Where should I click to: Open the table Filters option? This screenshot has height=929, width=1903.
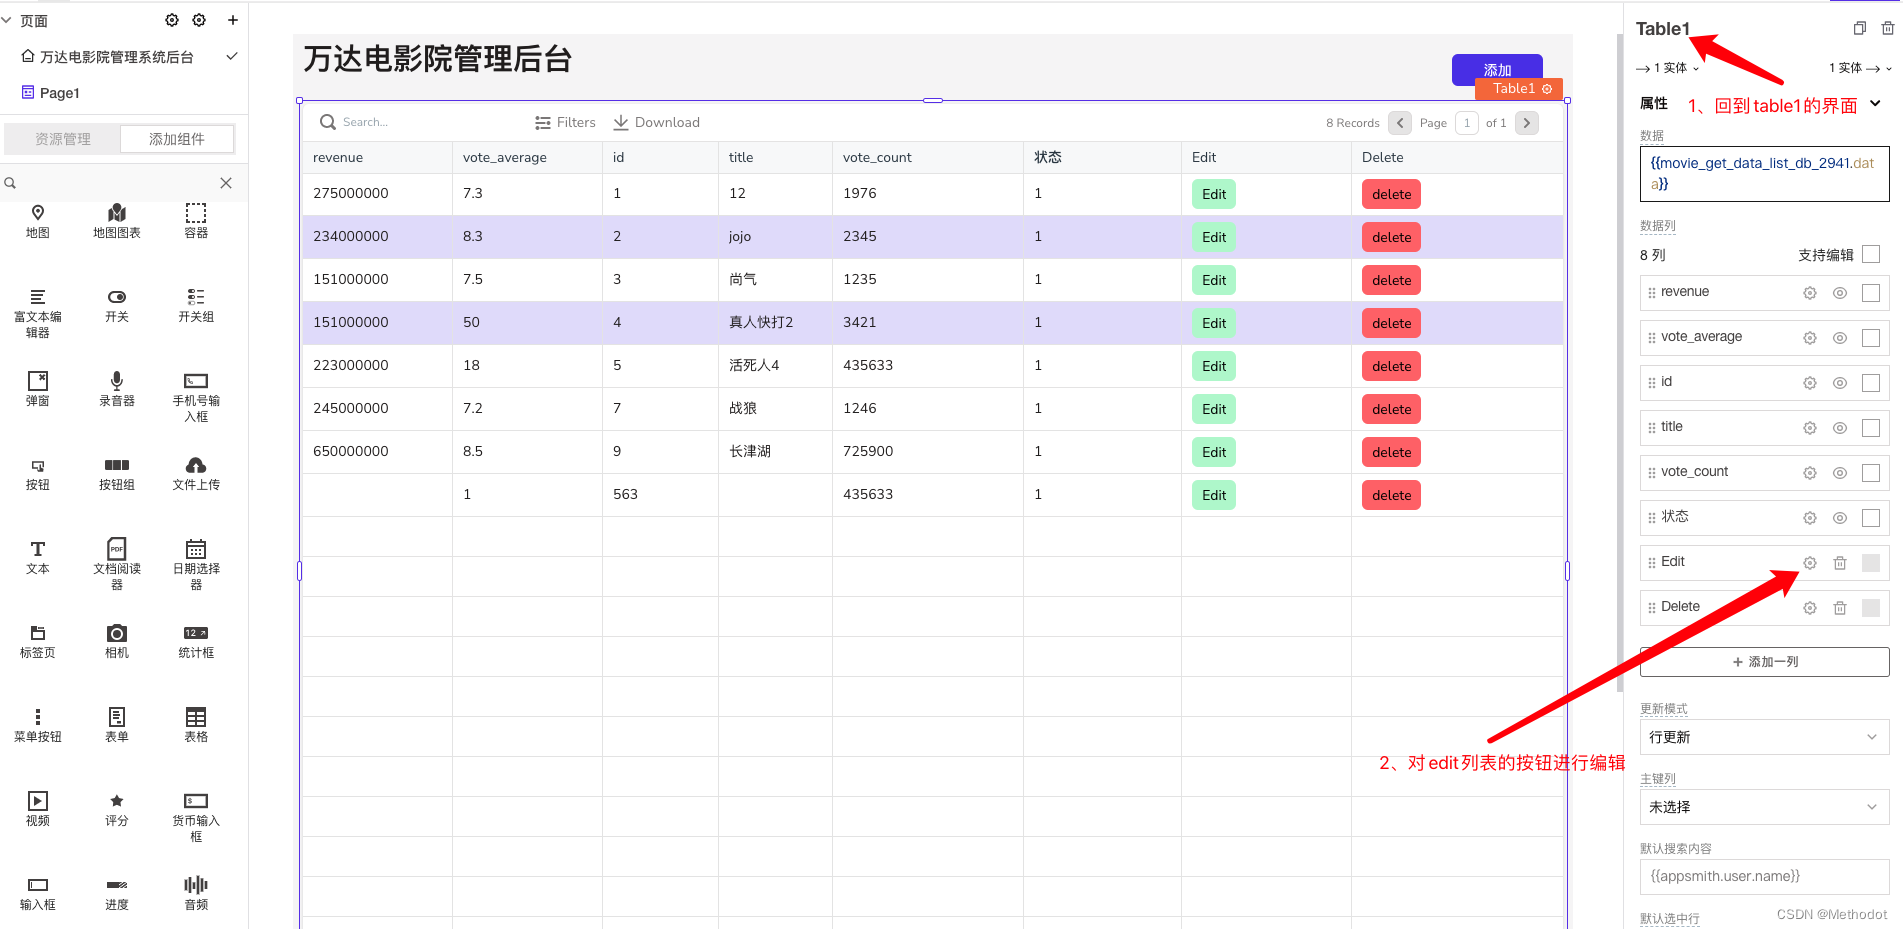click(565, 122)
